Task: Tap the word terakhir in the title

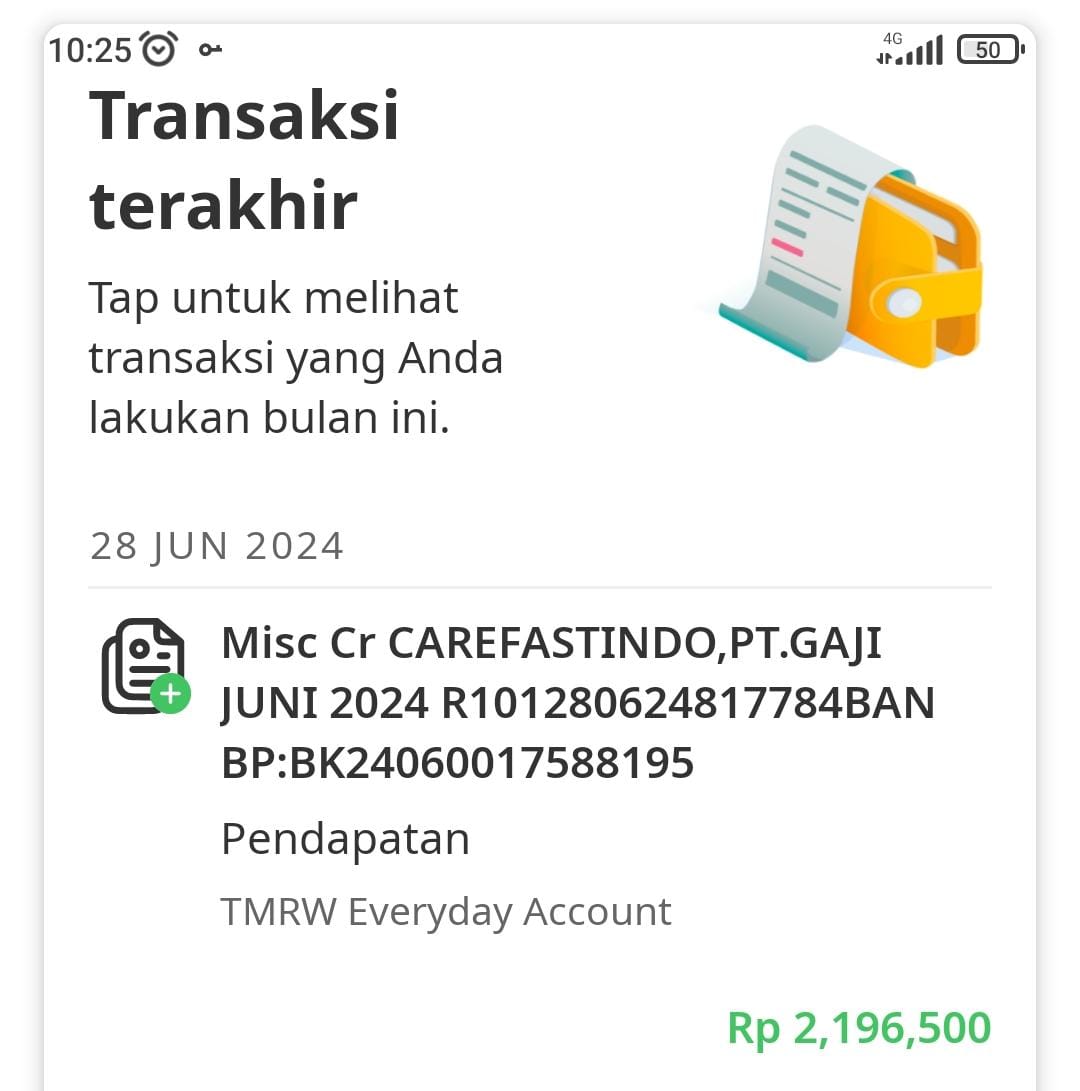Action: (223, 206)
